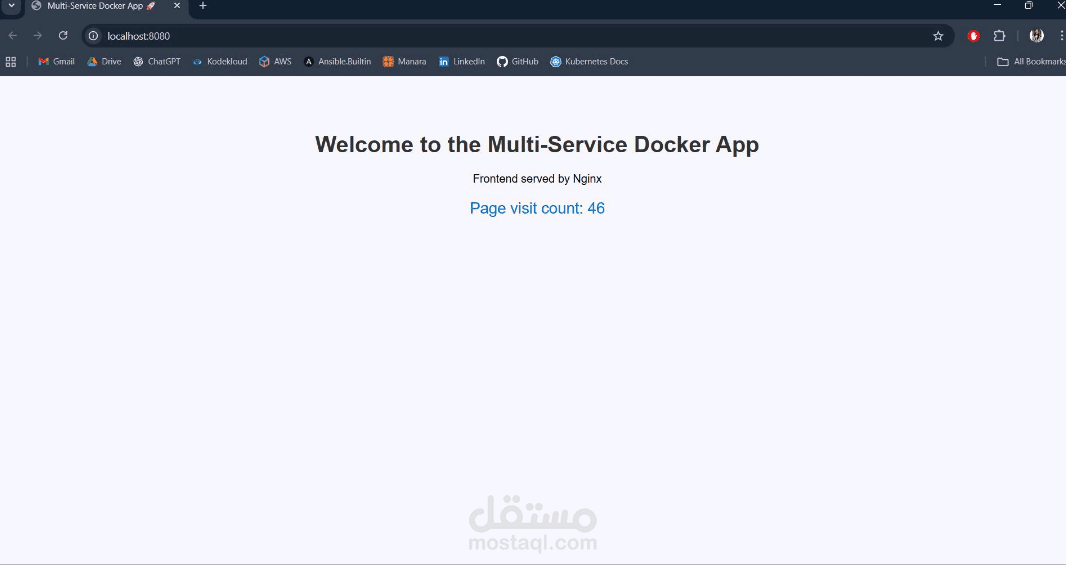Screen dimensions: 1066x565
Task: Reload the page
Action: pyautogui.click(x=63, y=36)
